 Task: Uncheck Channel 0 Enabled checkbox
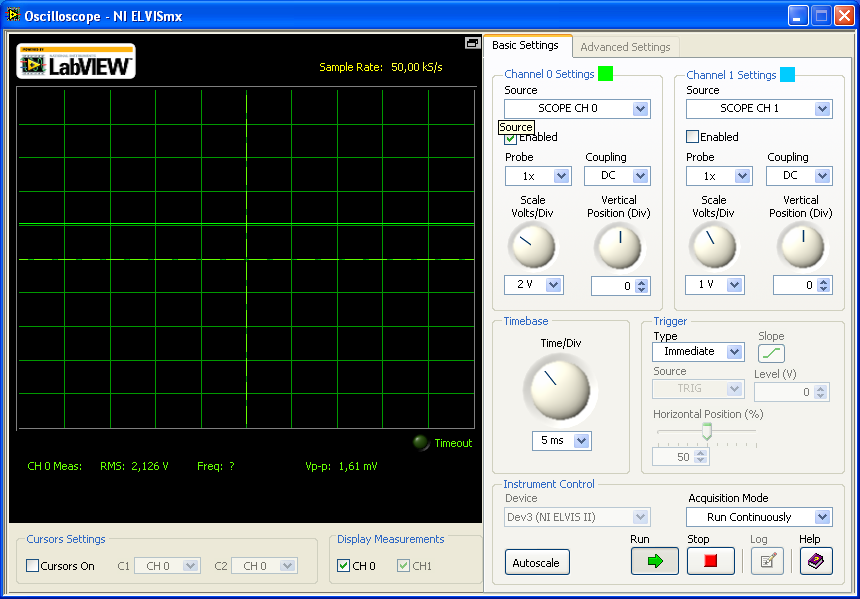[x=511, y=138]
